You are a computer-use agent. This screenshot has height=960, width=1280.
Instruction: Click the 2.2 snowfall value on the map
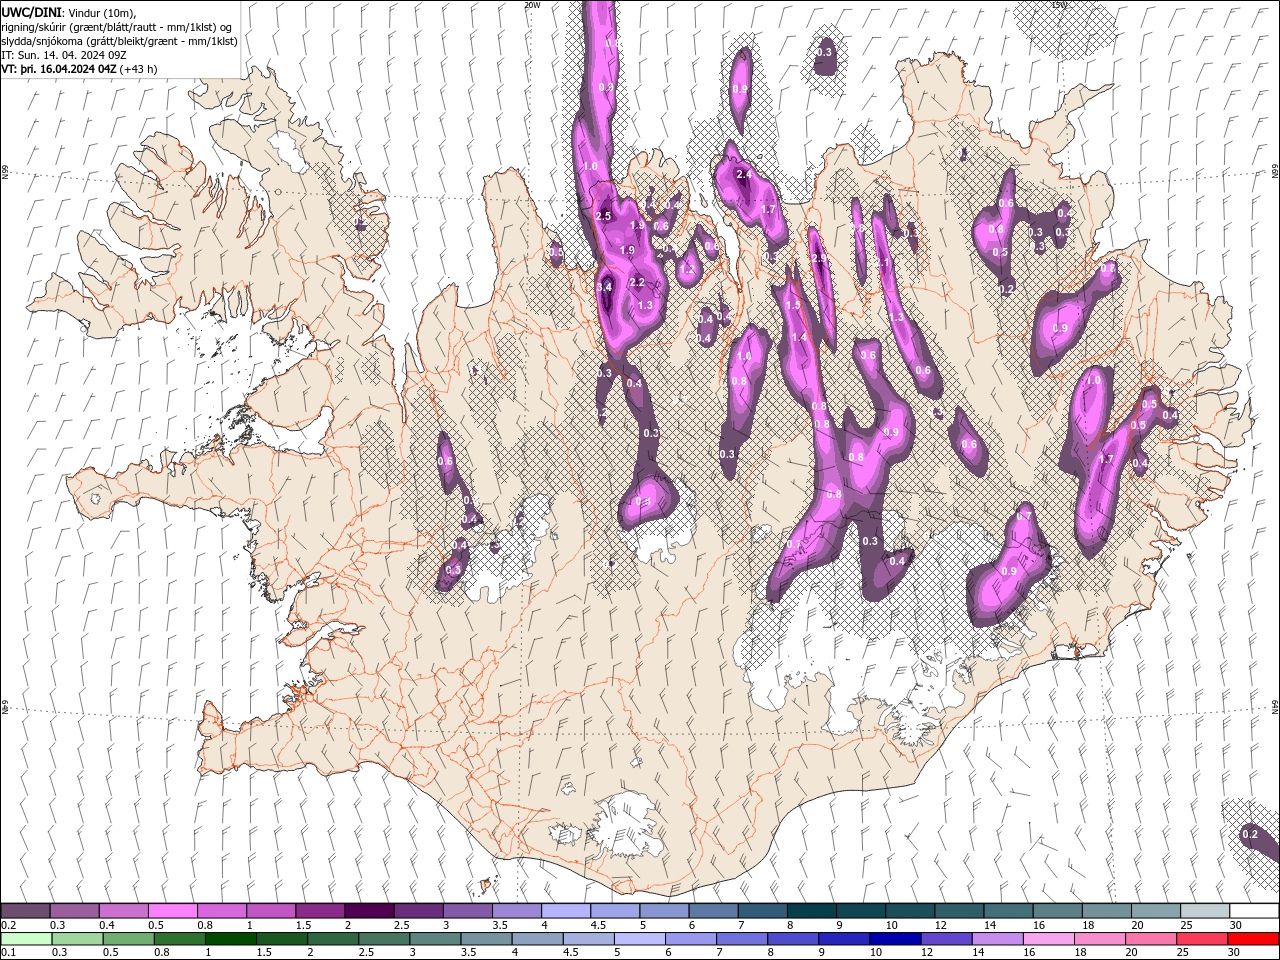637,283
